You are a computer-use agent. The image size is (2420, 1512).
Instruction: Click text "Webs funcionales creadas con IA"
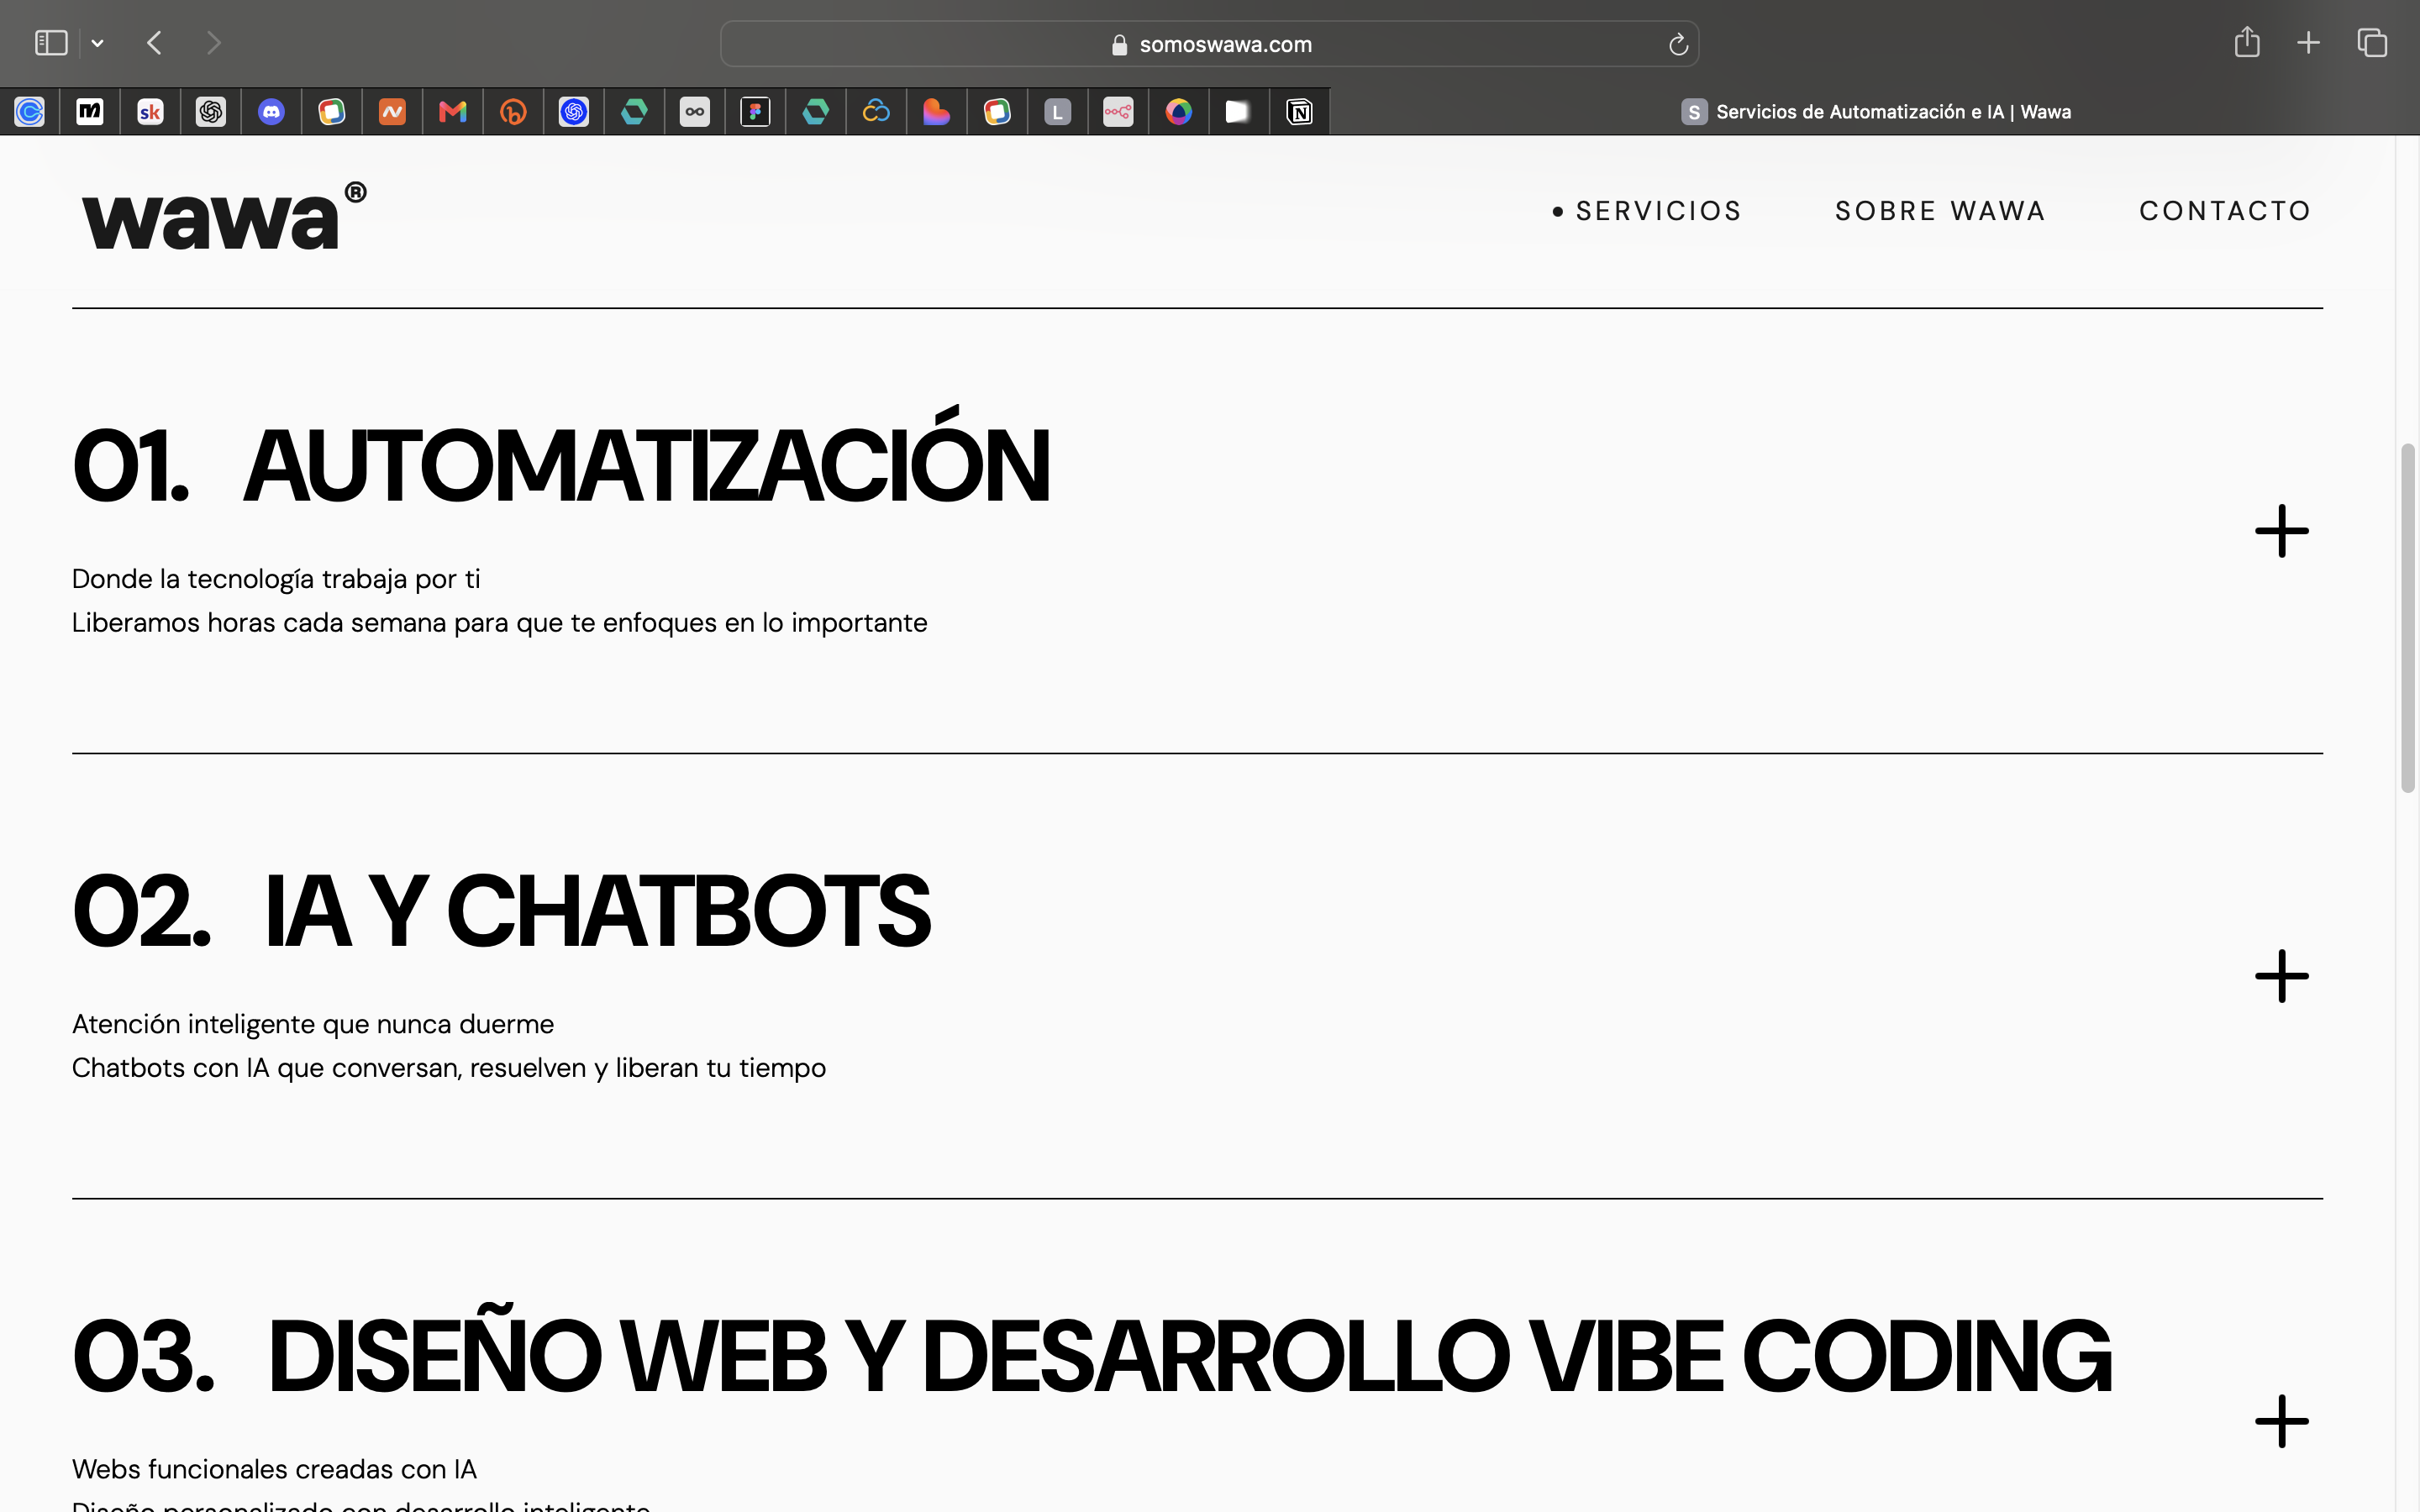point(274,1469)
